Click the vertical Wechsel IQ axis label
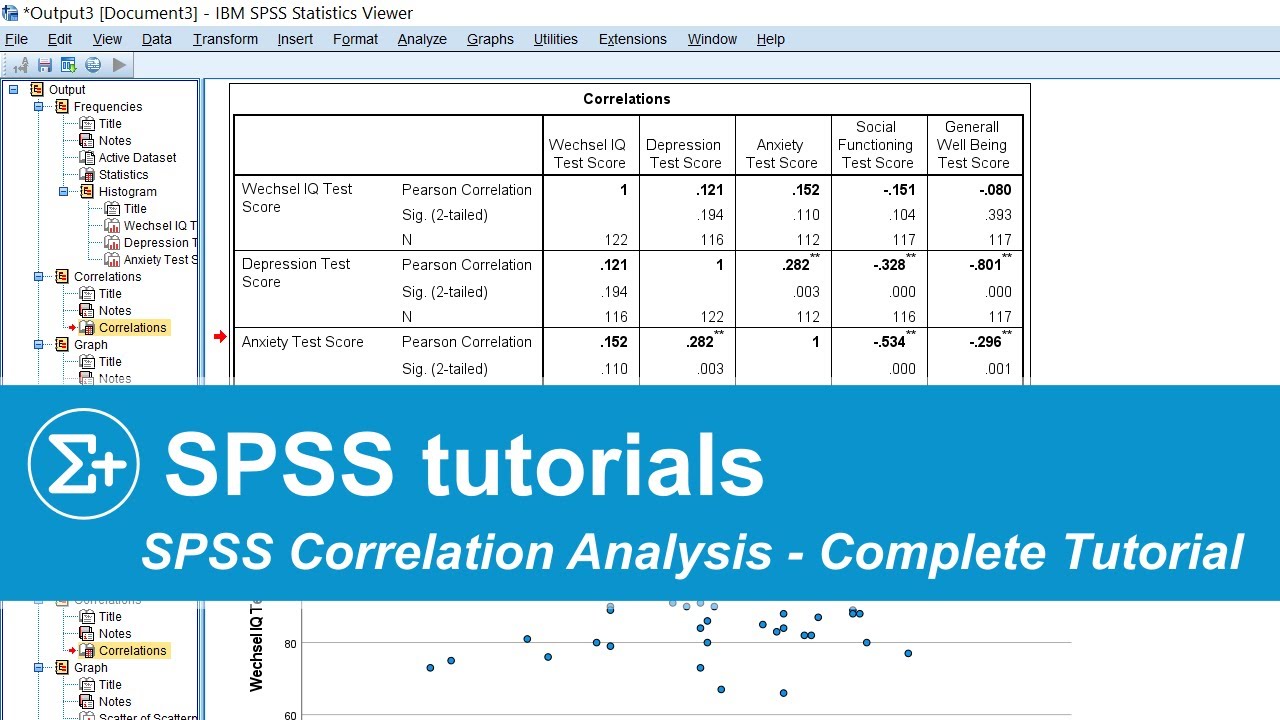1280x720 pixels. (x=257, y=648)
